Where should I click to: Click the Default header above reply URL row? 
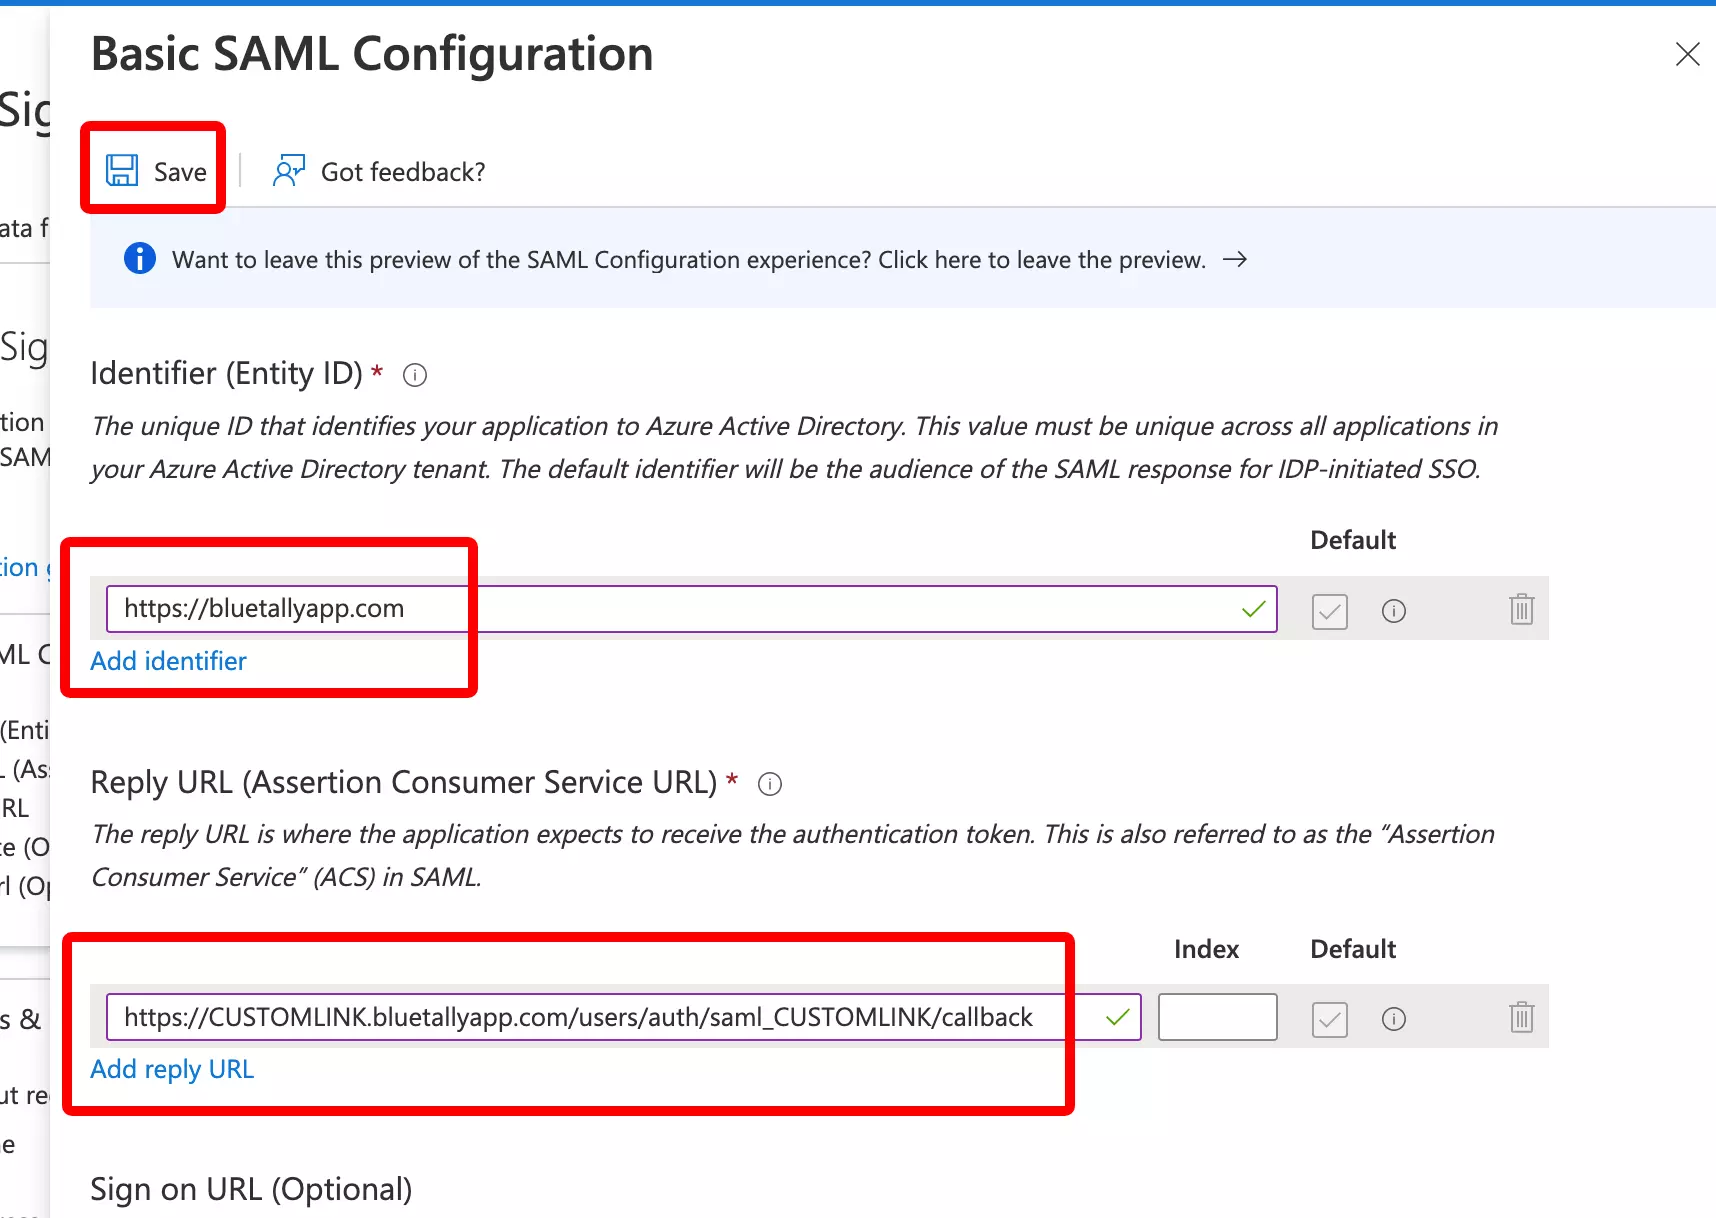[1353, 949]
